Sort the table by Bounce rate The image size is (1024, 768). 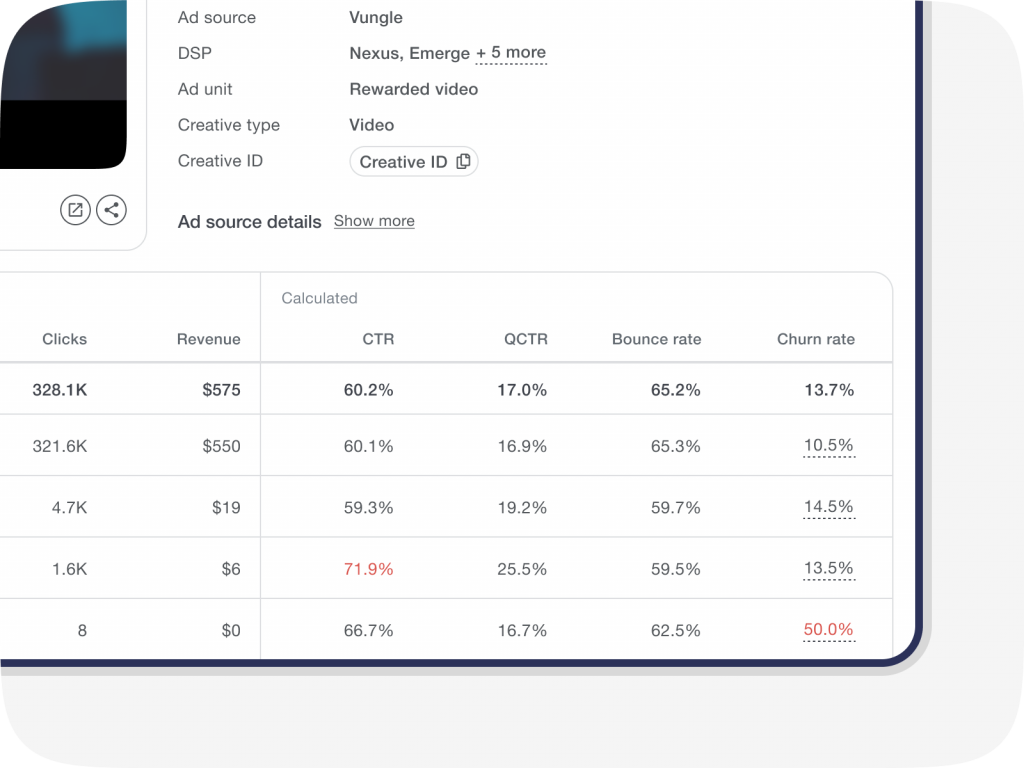(x=656, y=339)
